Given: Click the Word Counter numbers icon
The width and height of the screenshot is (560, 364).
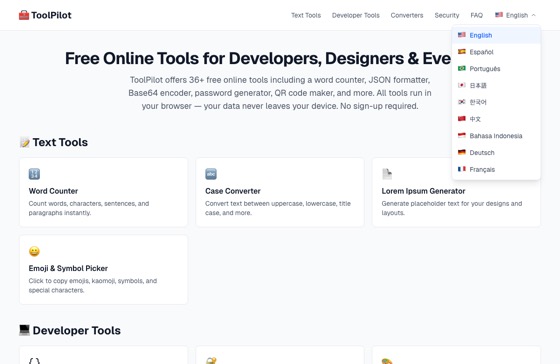Looking at the screenshot, I should [34, 174].
